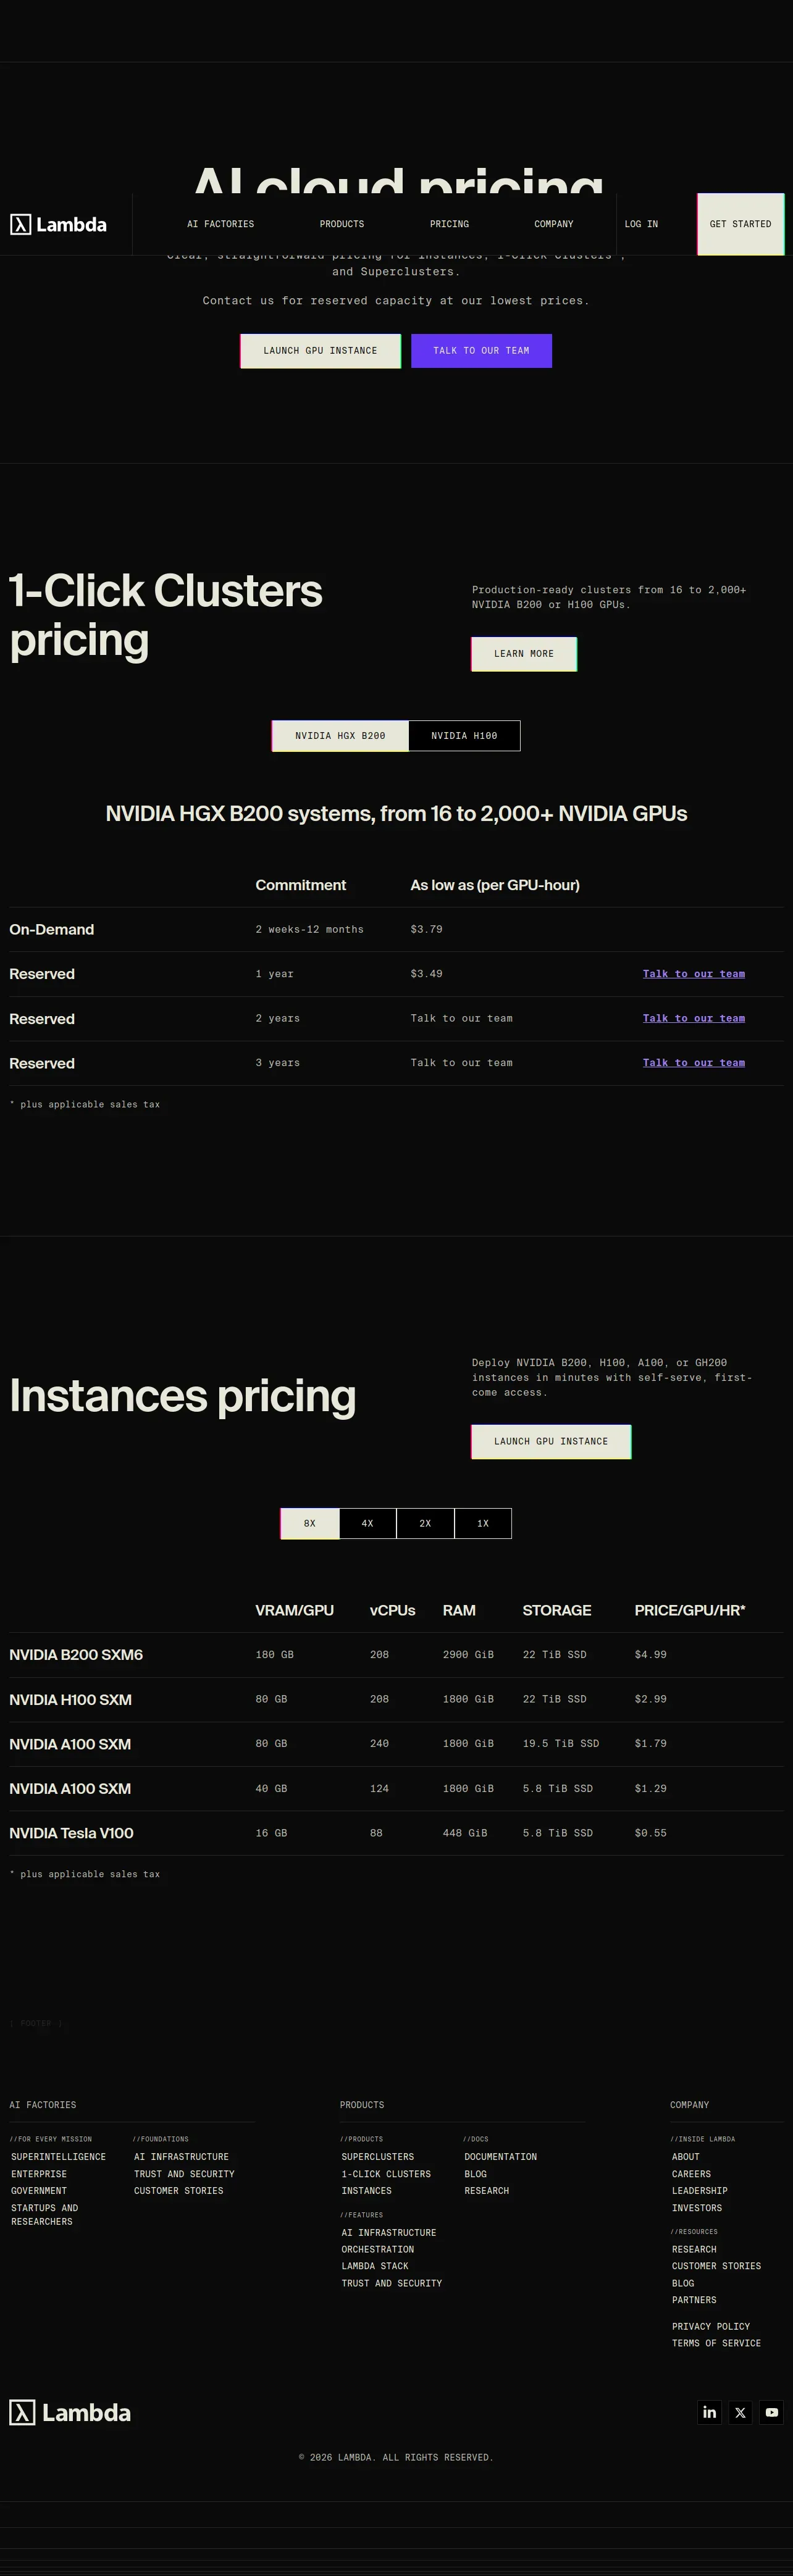Screen dimensions: 793x2576
Task: Open Pricing in the top navigation
Action: pyautogui.click(x=449, y=224)
